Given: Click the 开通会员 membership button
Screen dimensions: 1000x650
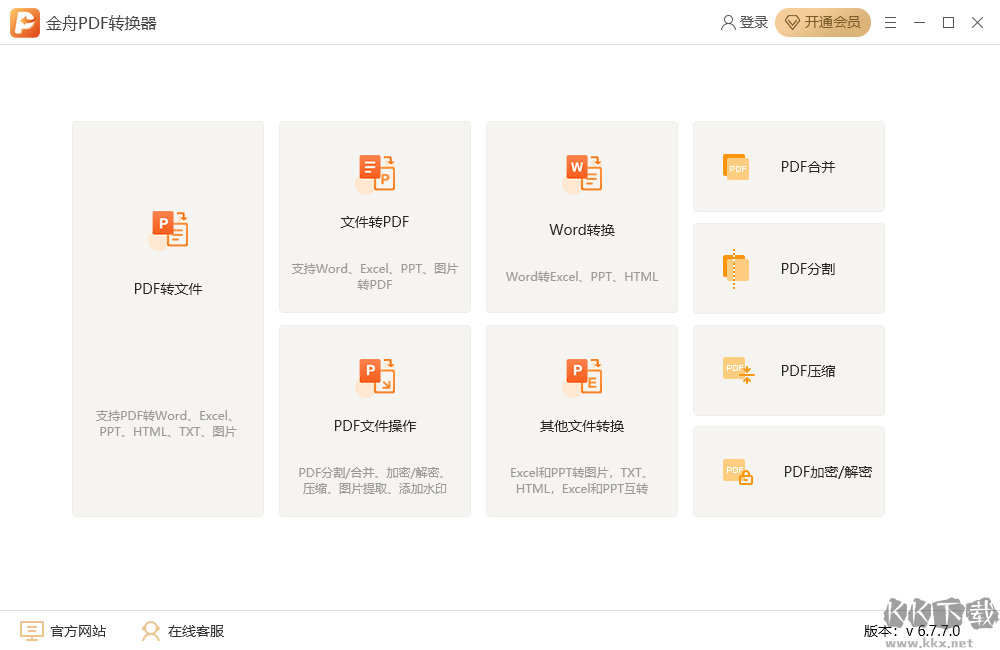Looking at the screenshot, I should pyautogui.click(x=823, y=22).
